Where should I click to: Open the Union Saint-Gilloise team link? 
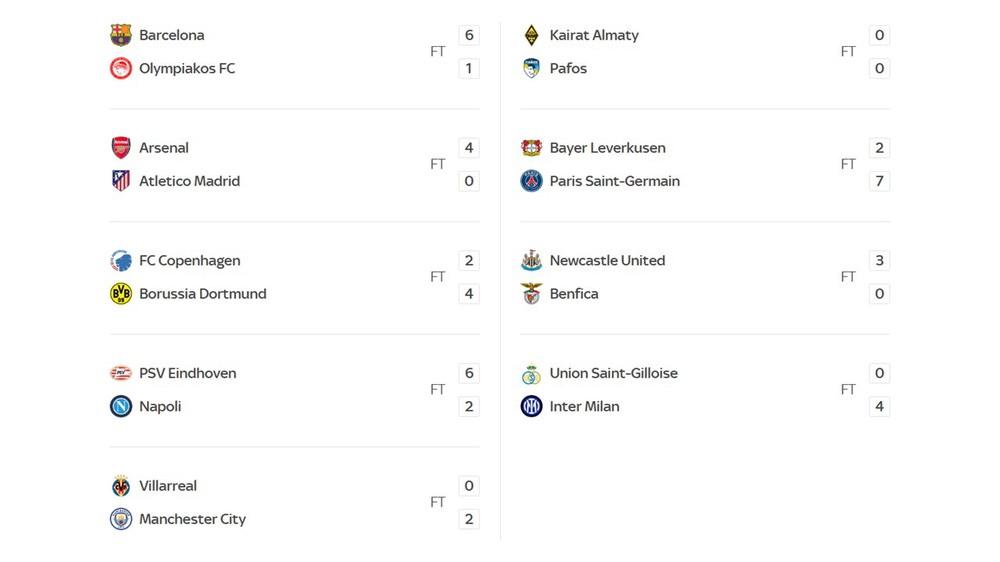[613, 373]
